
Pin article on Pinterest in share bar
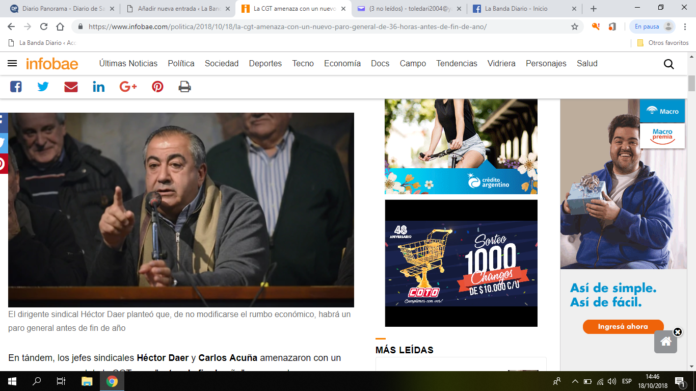tap(157, 87)
